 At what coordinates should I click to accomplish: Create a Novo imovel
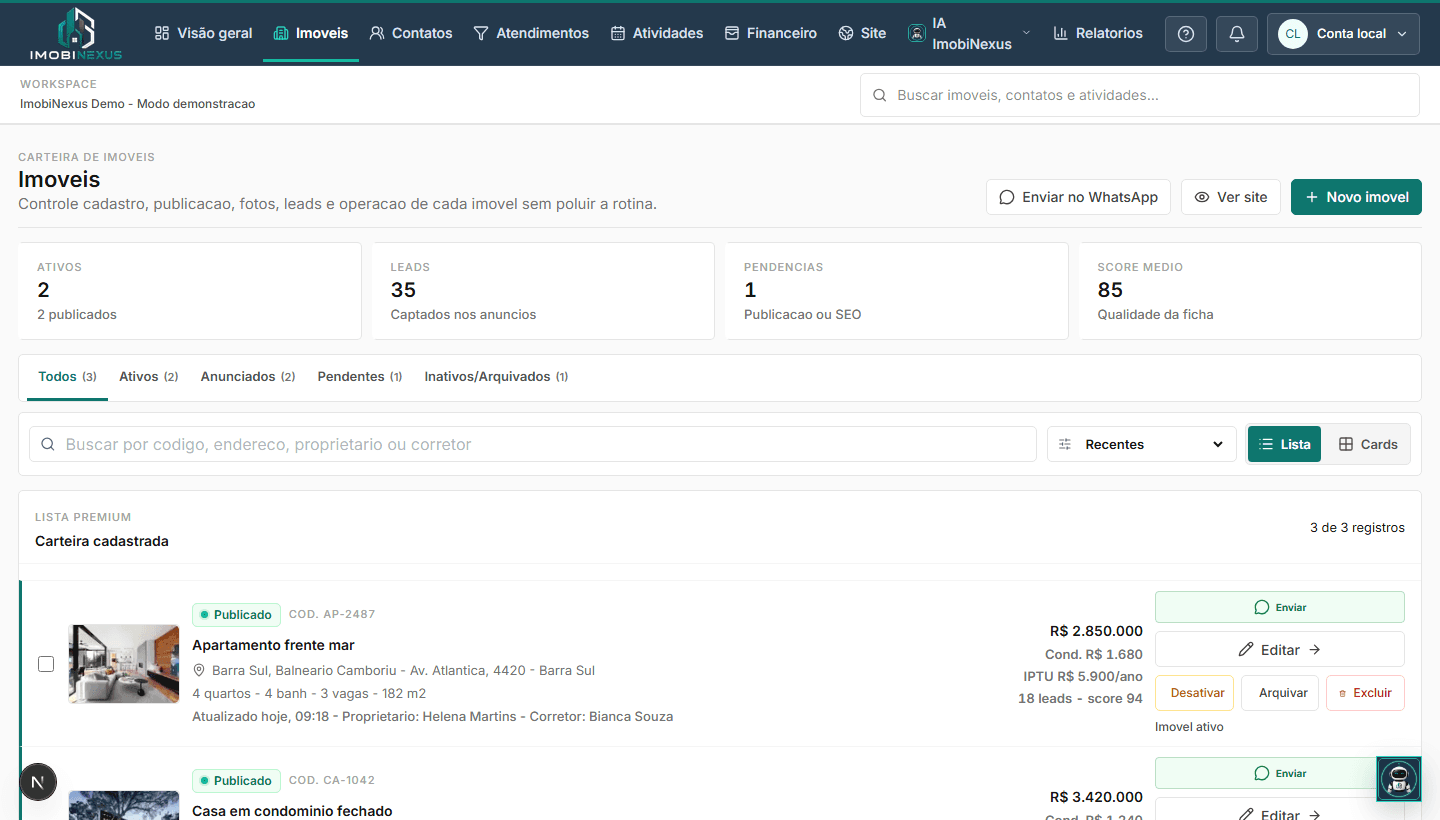(1356, 197)
